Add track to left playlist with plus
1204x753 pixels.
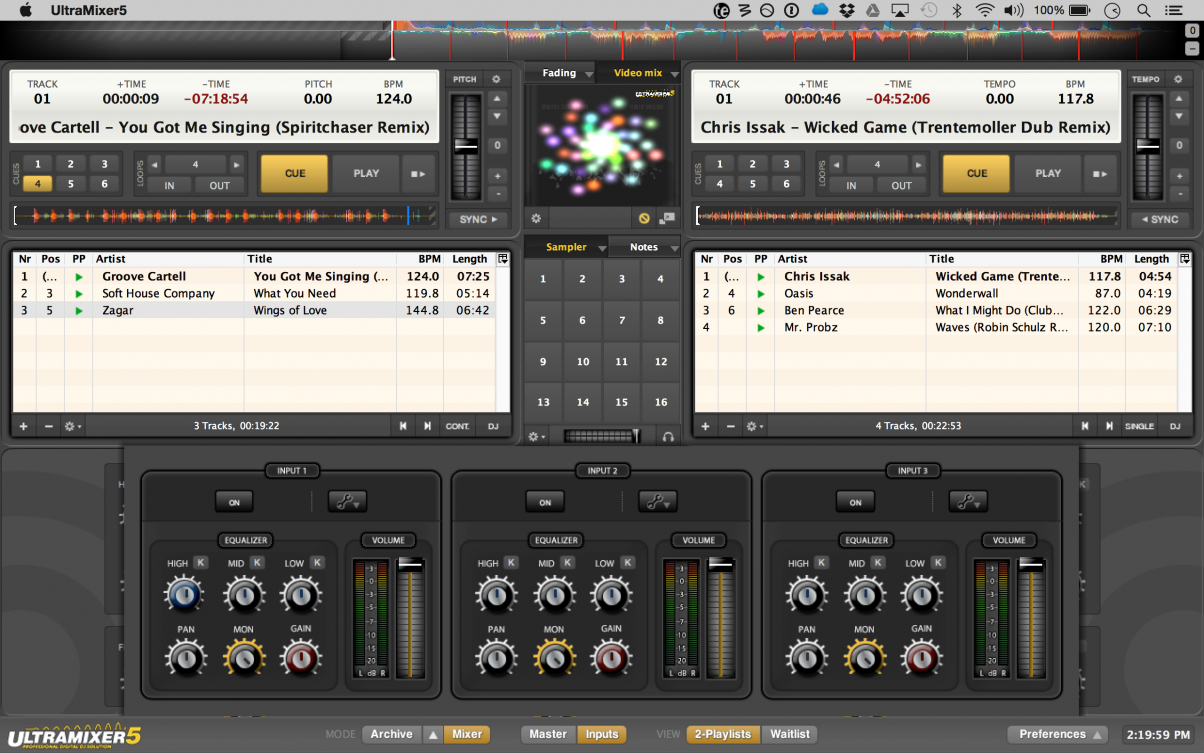23,426
